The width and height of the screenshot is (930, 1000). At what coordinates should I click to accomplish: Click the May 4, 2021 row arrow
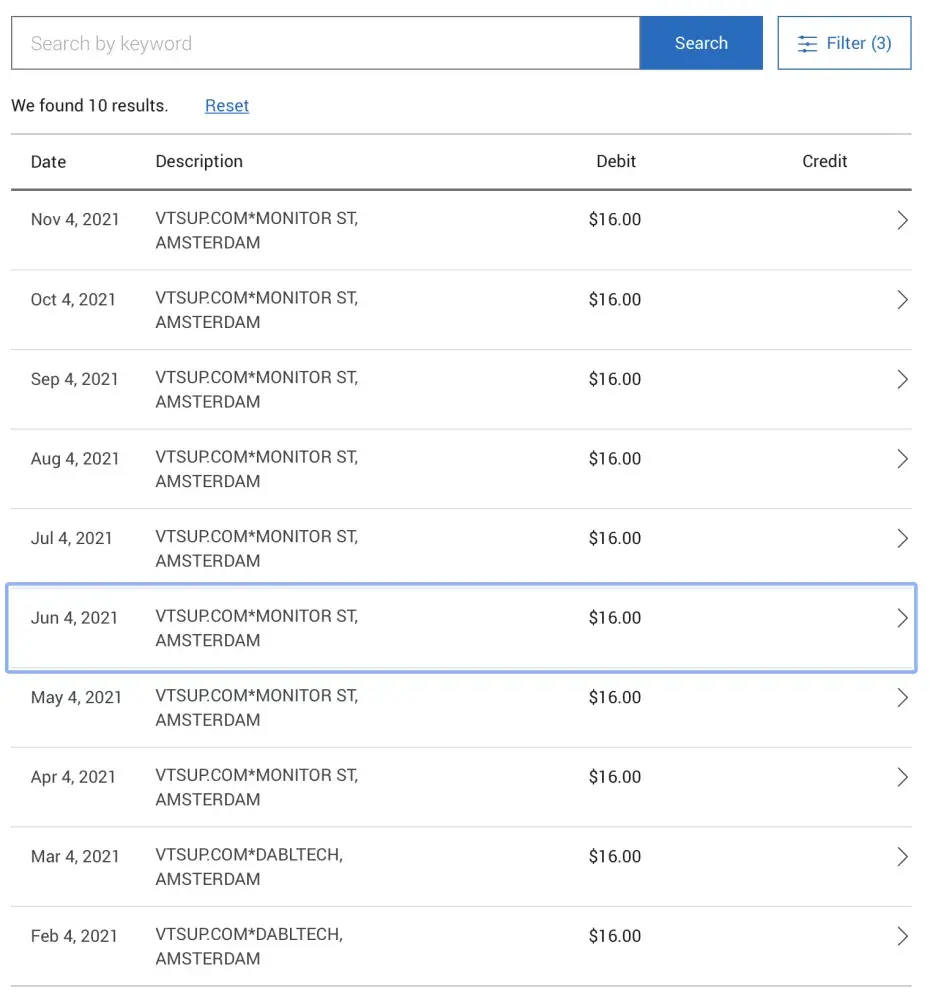pos(902,698)
